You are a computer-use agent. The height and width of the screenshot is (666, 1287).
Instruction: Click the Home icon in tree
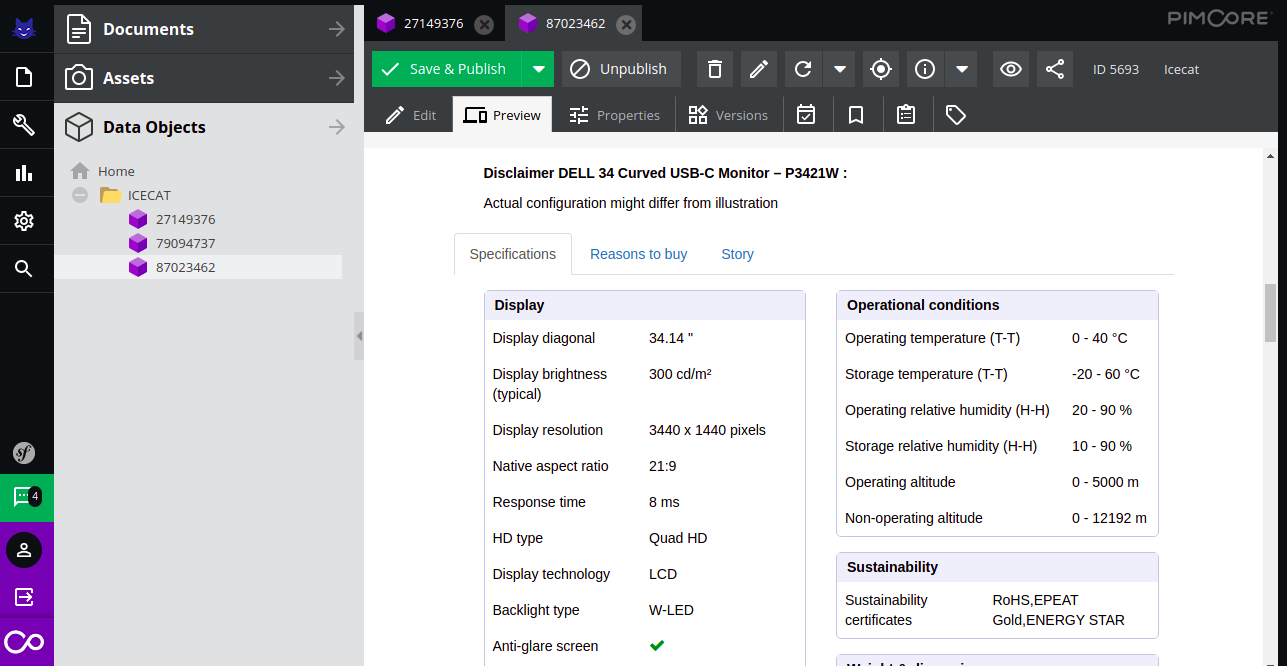click(80, 171)
